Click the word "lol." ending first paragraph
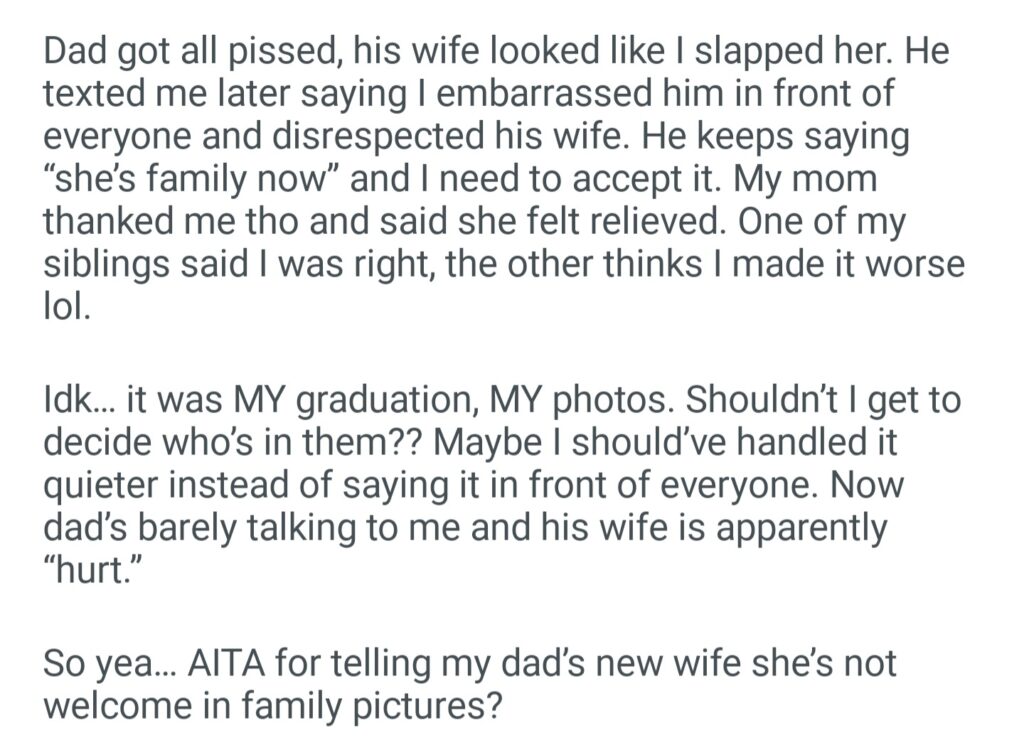The width and height of the screenshot is (1024, 745). [x=68, y=304]
